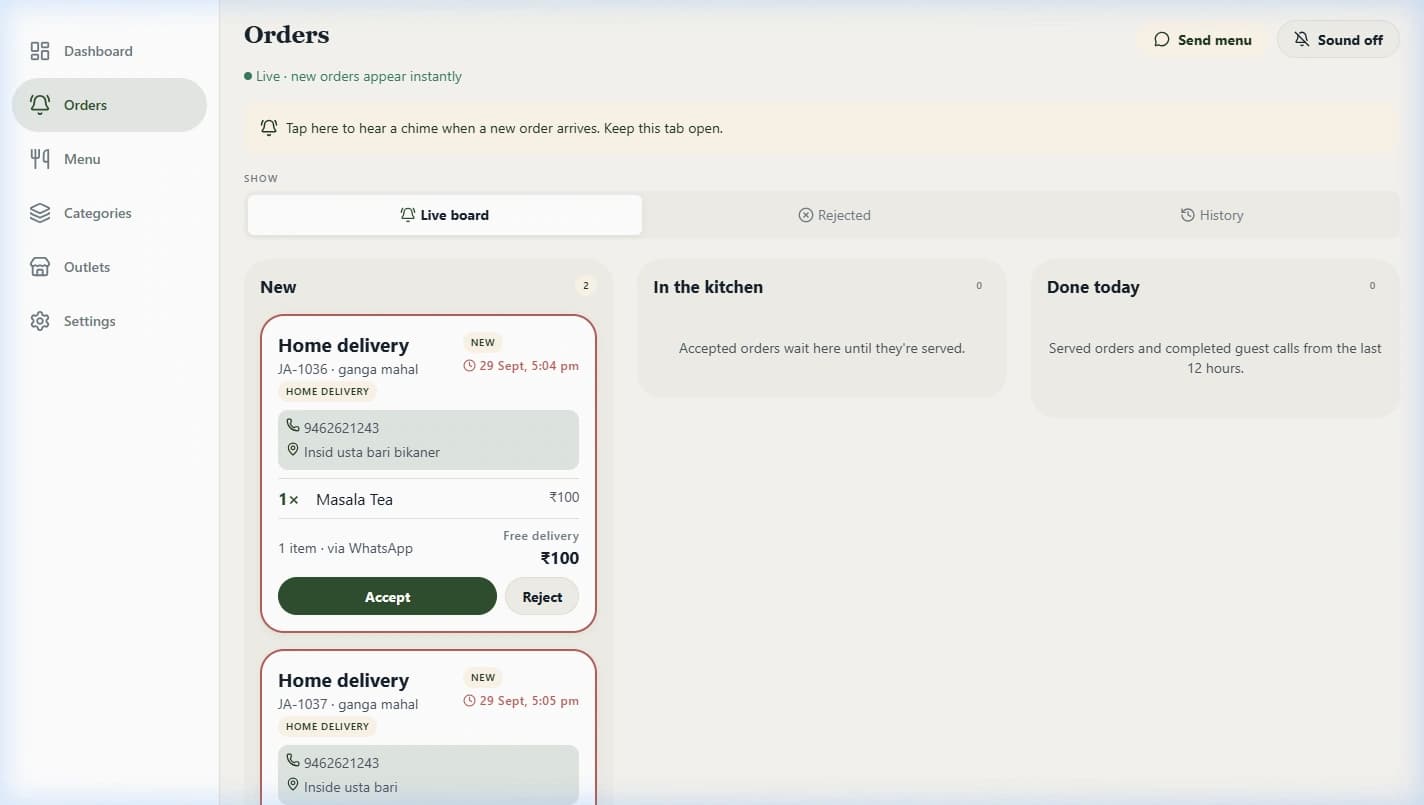Click phone number on order JA-1036
Screen dimensions: 1424x805
(x=342, y=428)
